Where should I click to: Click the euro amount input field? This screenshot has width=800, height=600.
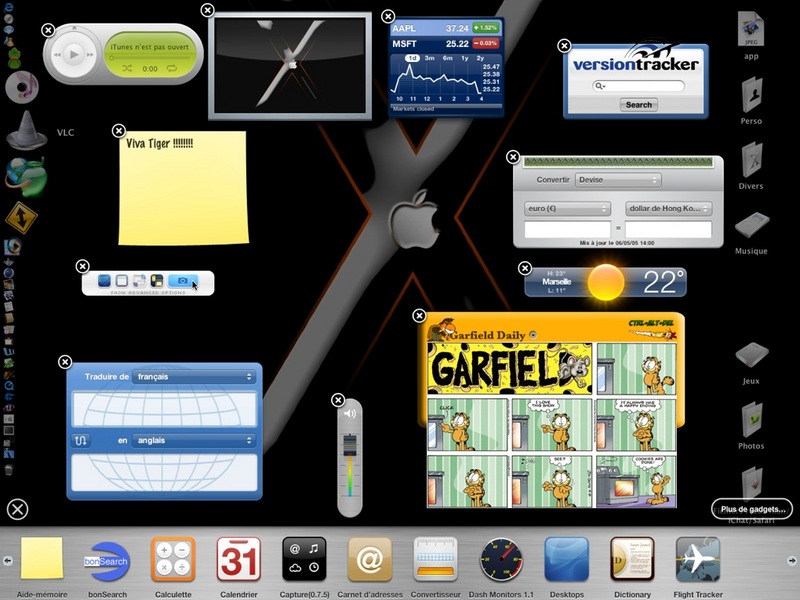[x=567, y=229]
